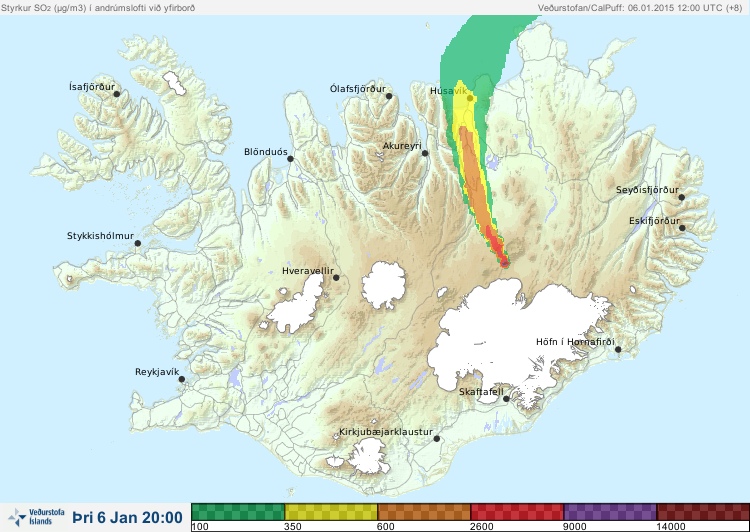Screen dimensions: 750x532
Task: Click the 'Reykjavík' label text
Action: point(157,372)
